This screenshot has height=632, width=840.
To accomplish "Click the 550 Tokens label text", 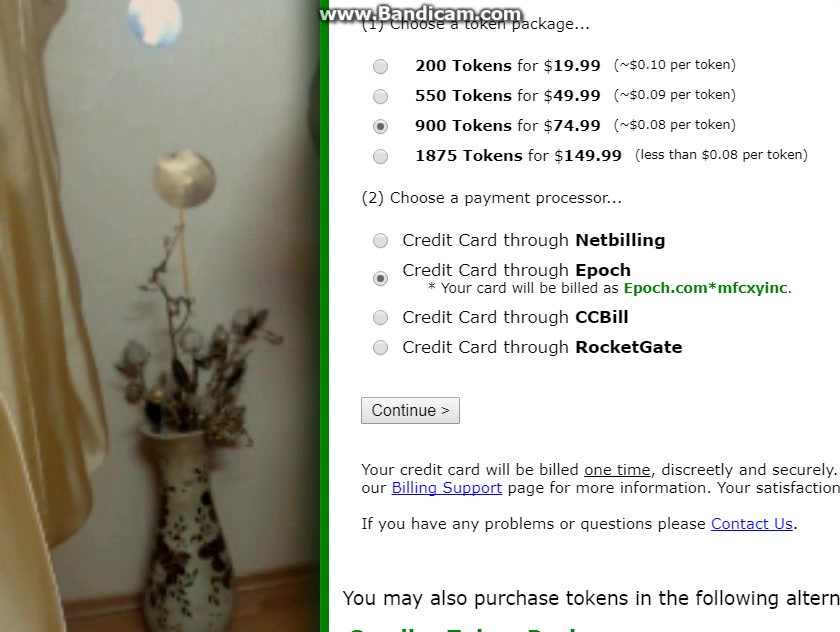I will [x=463, y=95].
